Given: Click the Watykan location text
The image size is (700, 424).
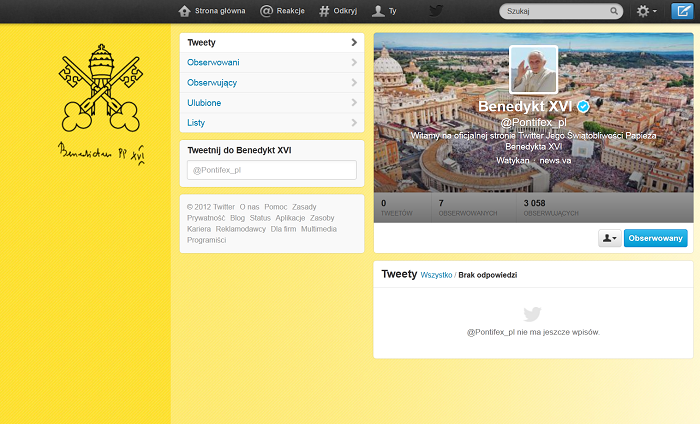Looking at the screenshot, I should pyautogui.click(x=512, y=160).
